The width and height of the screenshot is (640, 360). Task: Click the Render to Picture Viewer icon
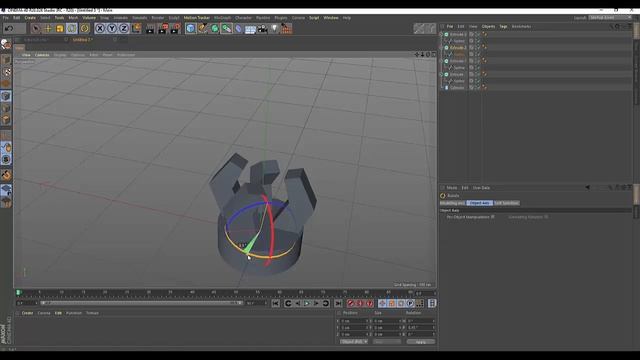tap(163, 28)
